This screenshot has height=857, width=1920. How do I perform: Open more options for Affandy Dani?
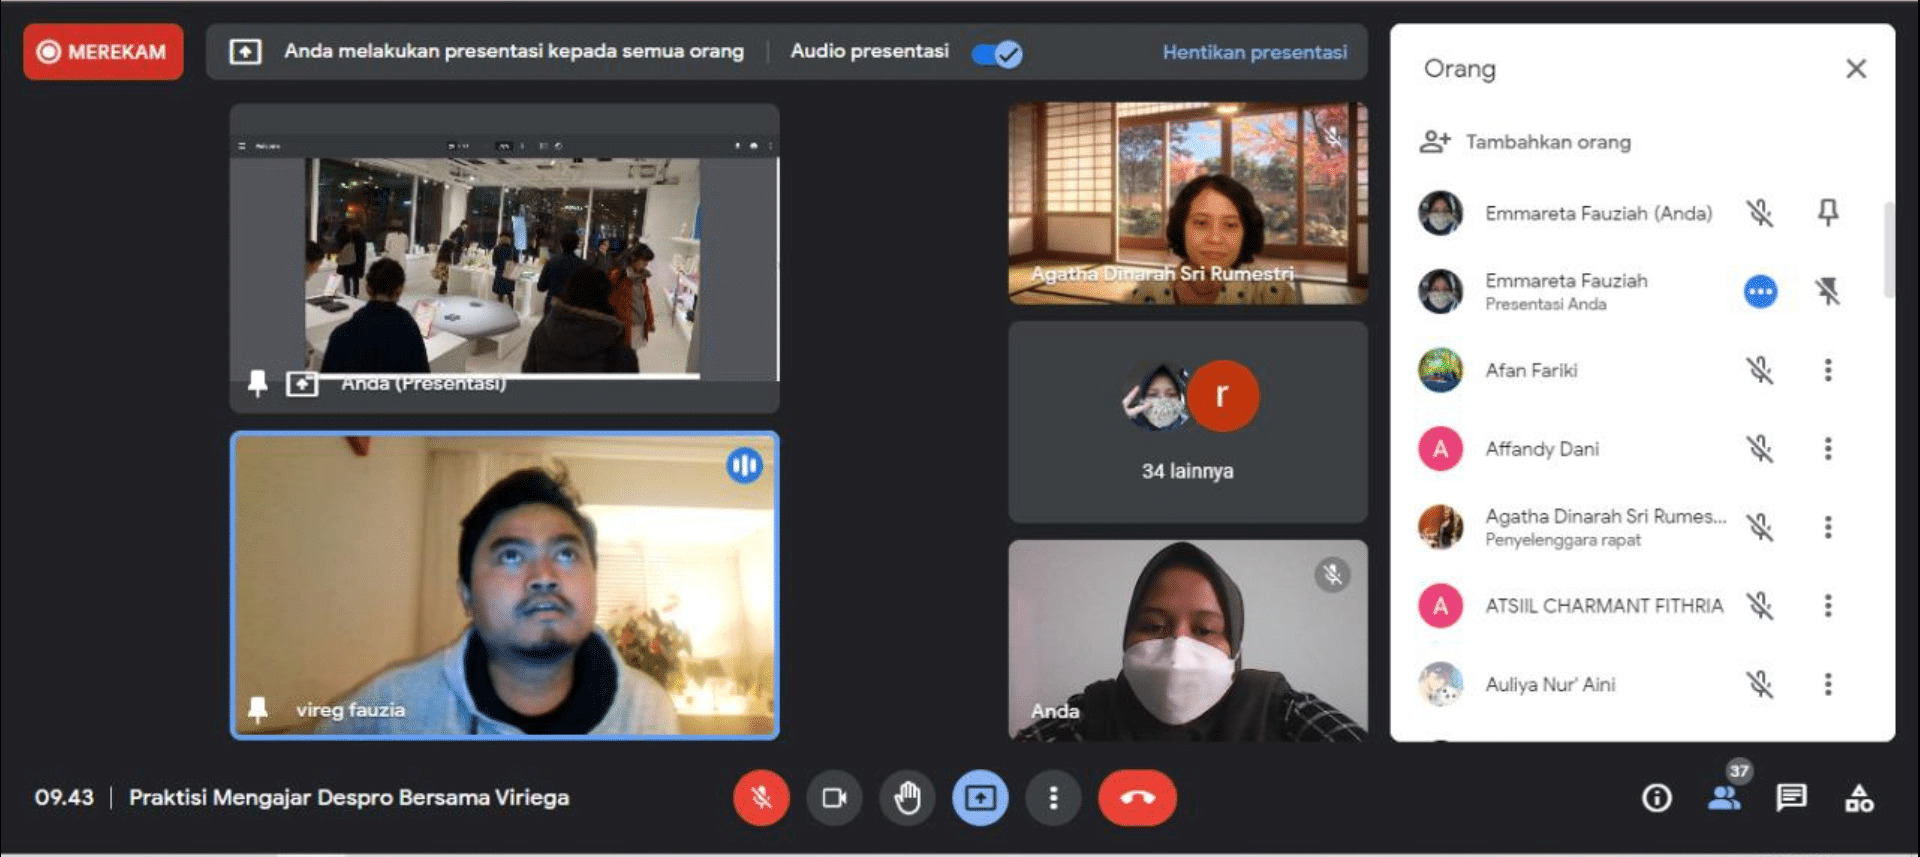tap(1828, 448)
